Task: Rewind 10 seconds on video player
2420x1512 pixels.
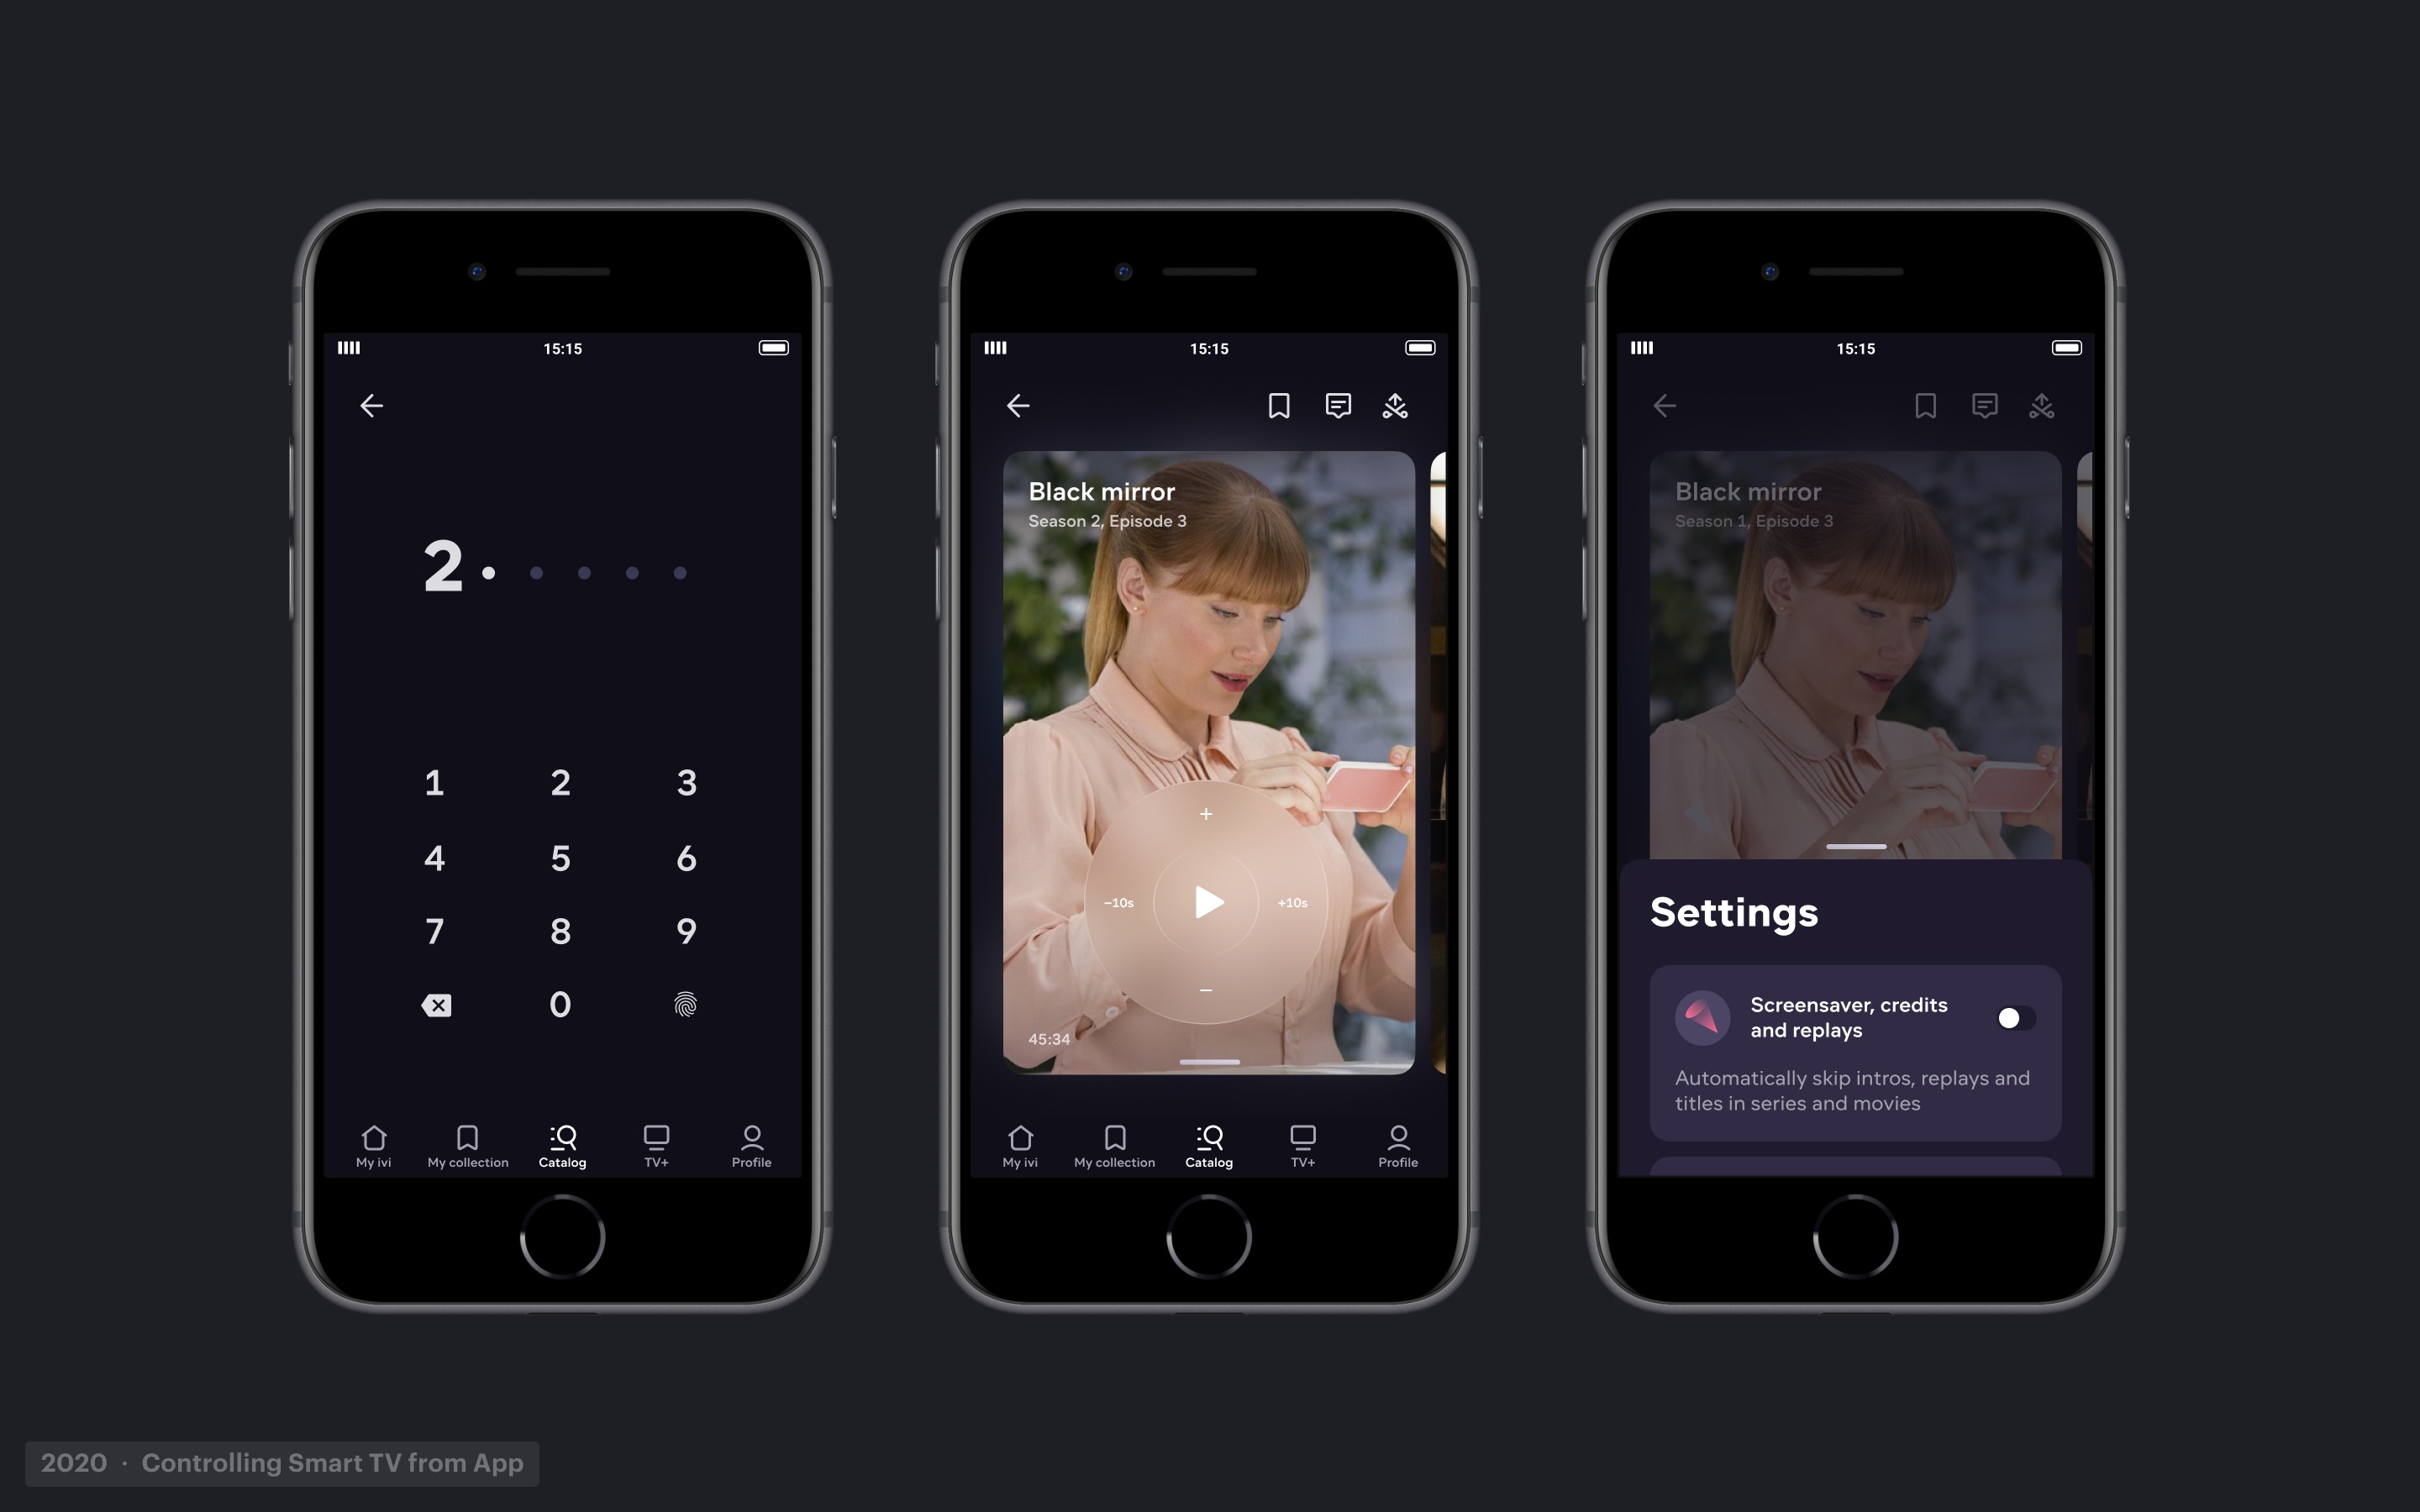Action: pos(1117,902)
